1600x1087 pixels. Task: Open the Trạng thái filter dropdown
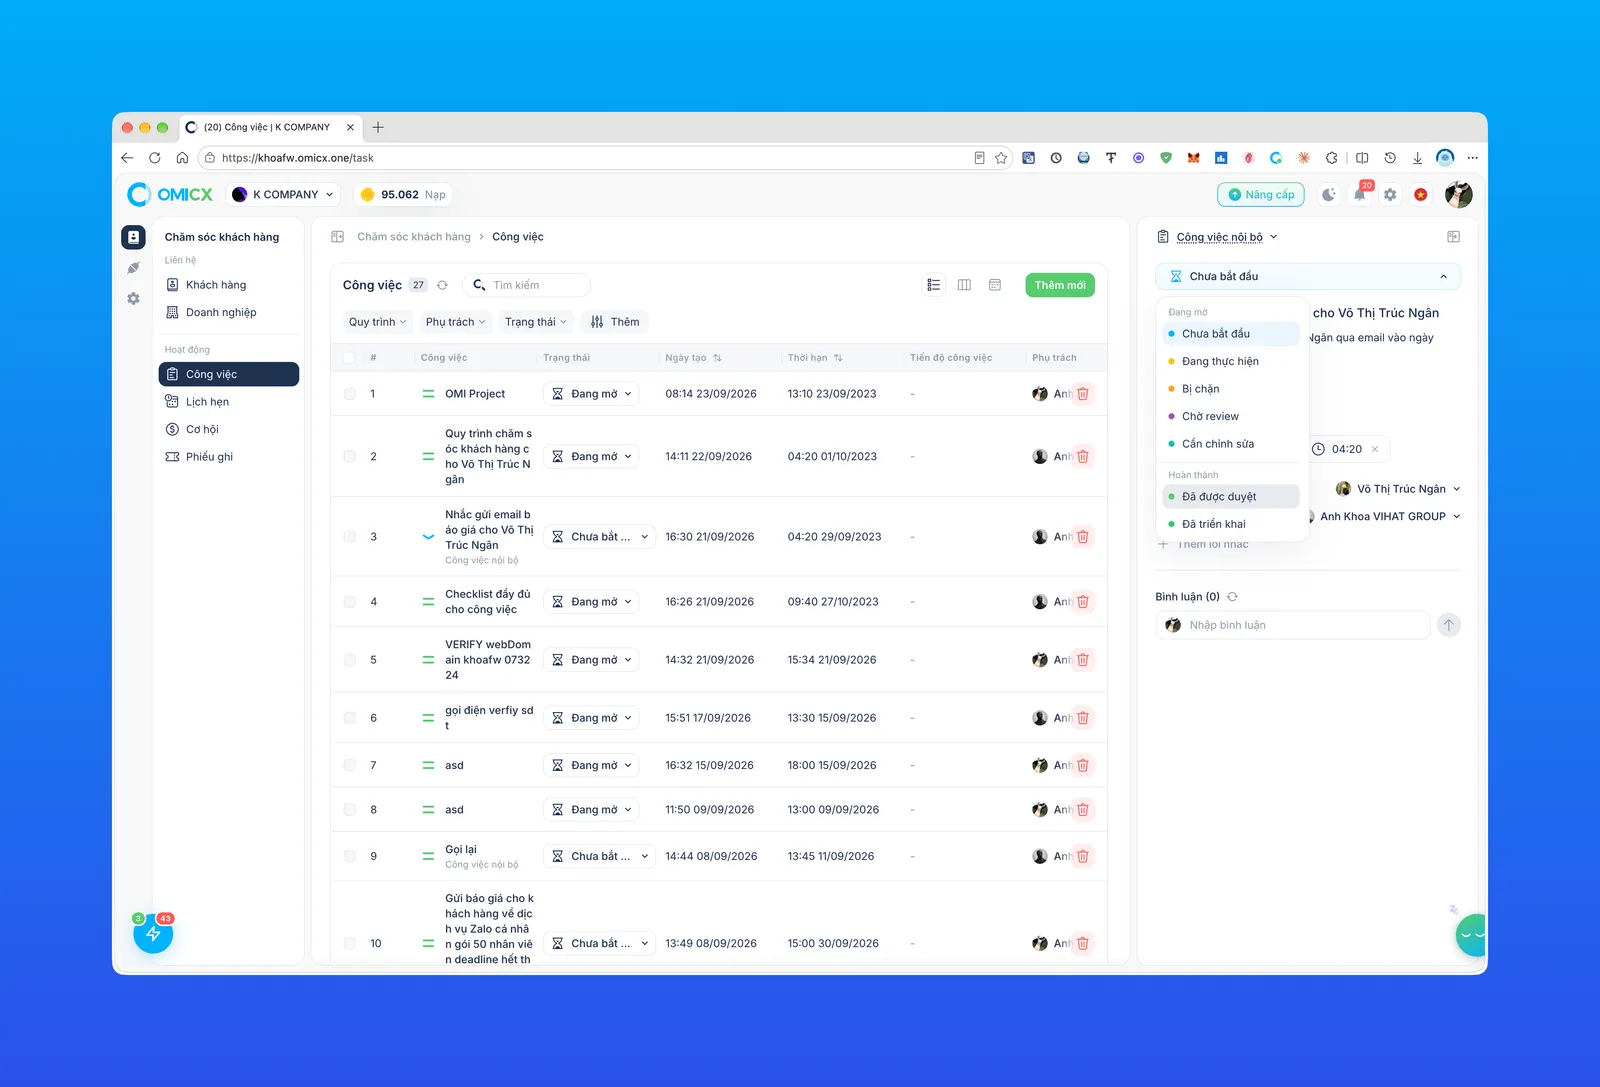[535, 322]
